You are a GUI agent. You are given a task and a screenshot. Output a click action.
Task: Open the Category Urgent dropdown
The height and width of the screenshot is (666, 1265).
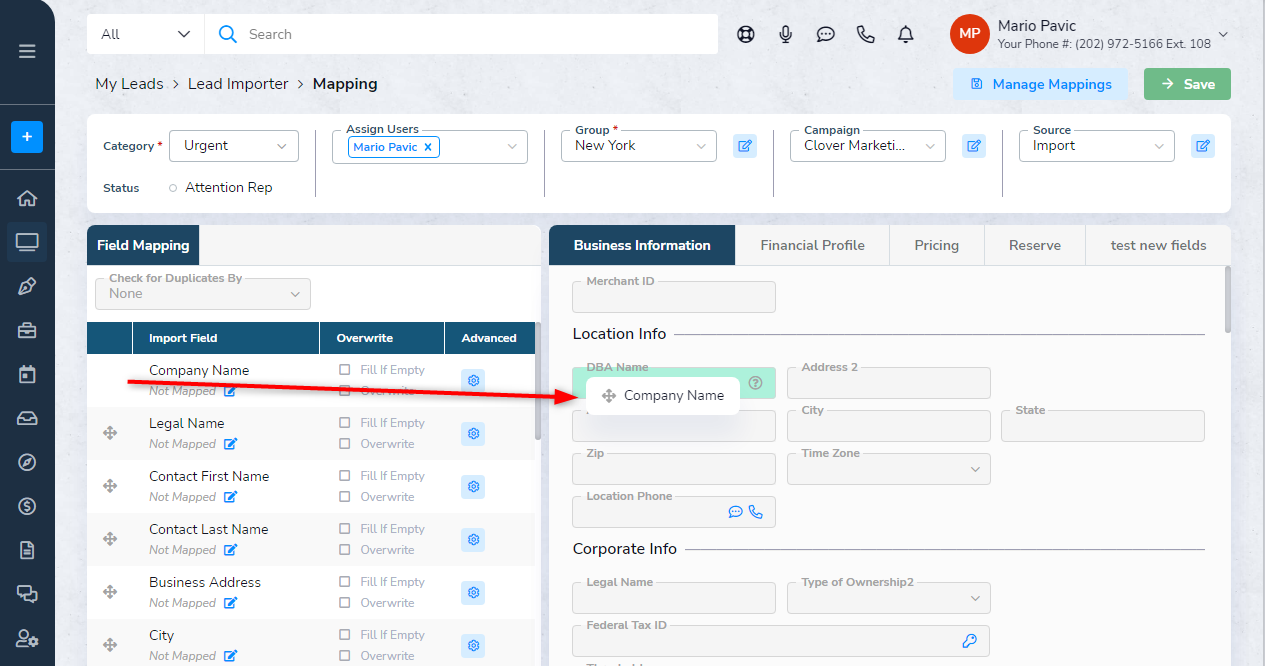234,146
